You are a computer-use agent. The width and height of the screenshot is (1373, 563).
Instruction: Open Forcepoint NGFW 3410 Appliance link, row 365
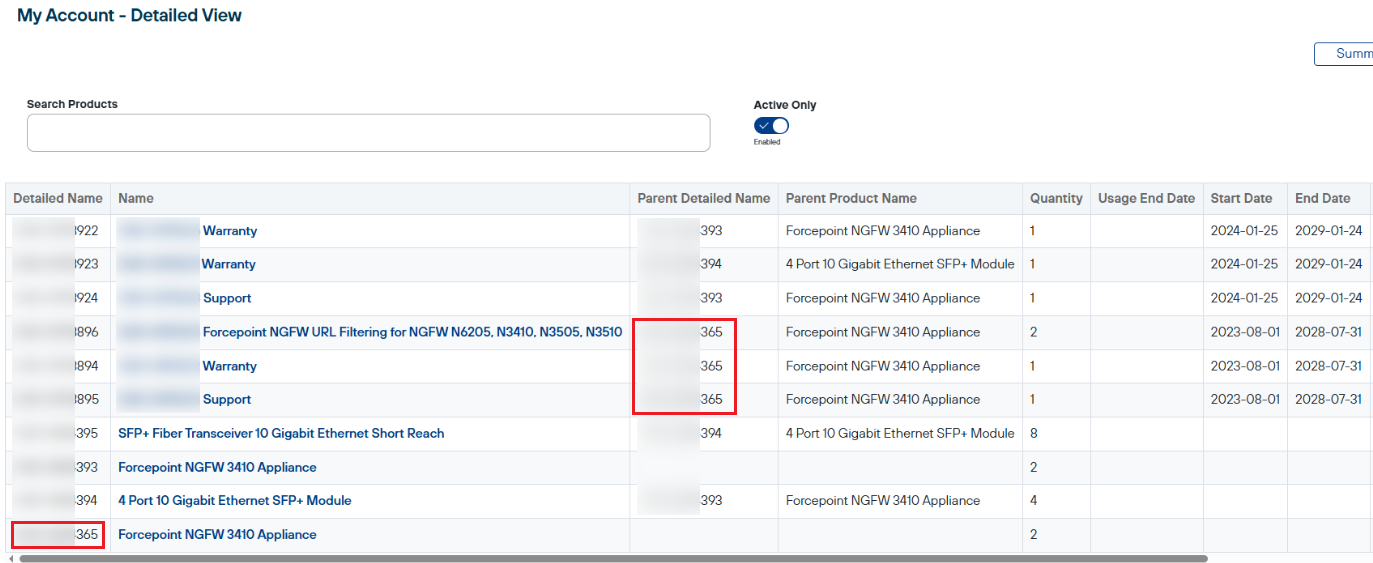pos(217,535)
